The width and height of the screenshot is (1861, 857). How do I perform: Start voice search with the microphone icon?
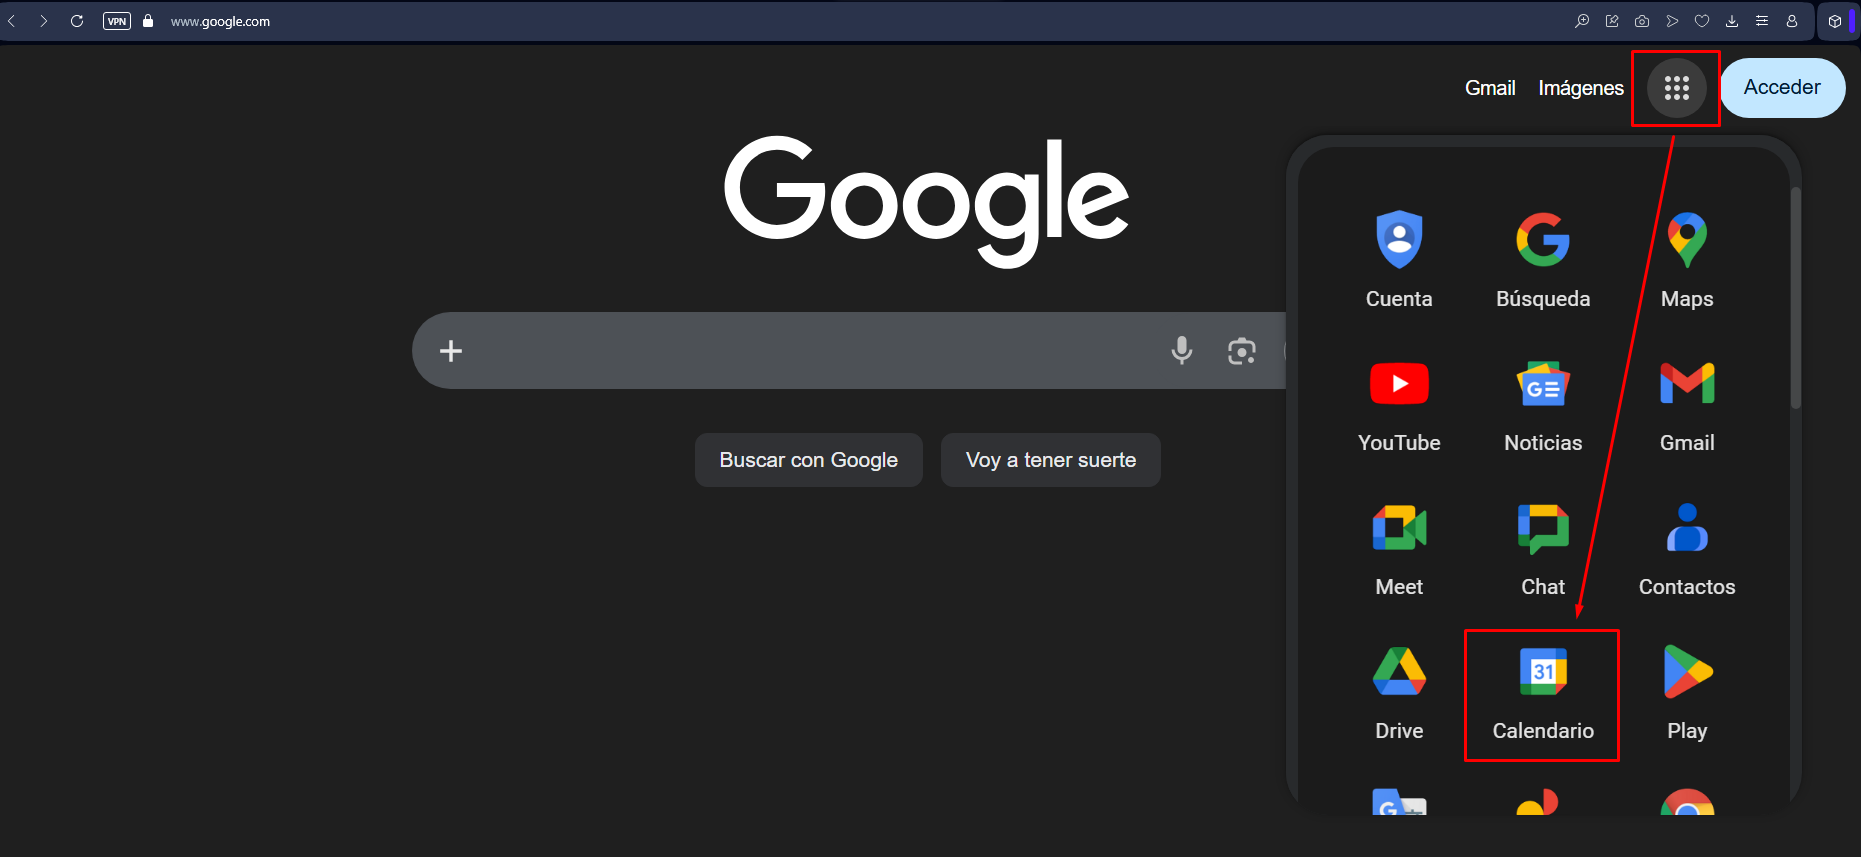(1181, 351)
